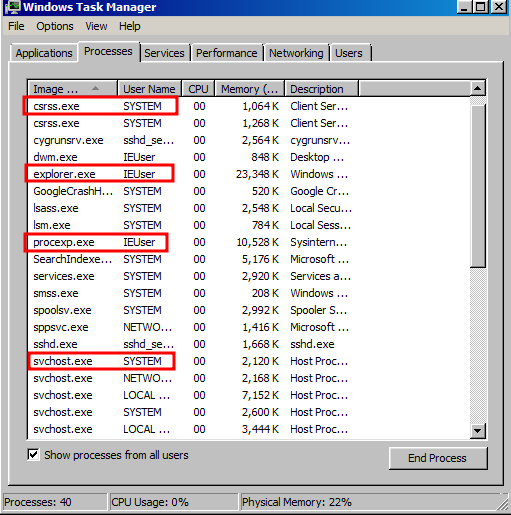511x515 pixels.
Task: Click the Desktop ... description cell
Action: click(317, 157)
